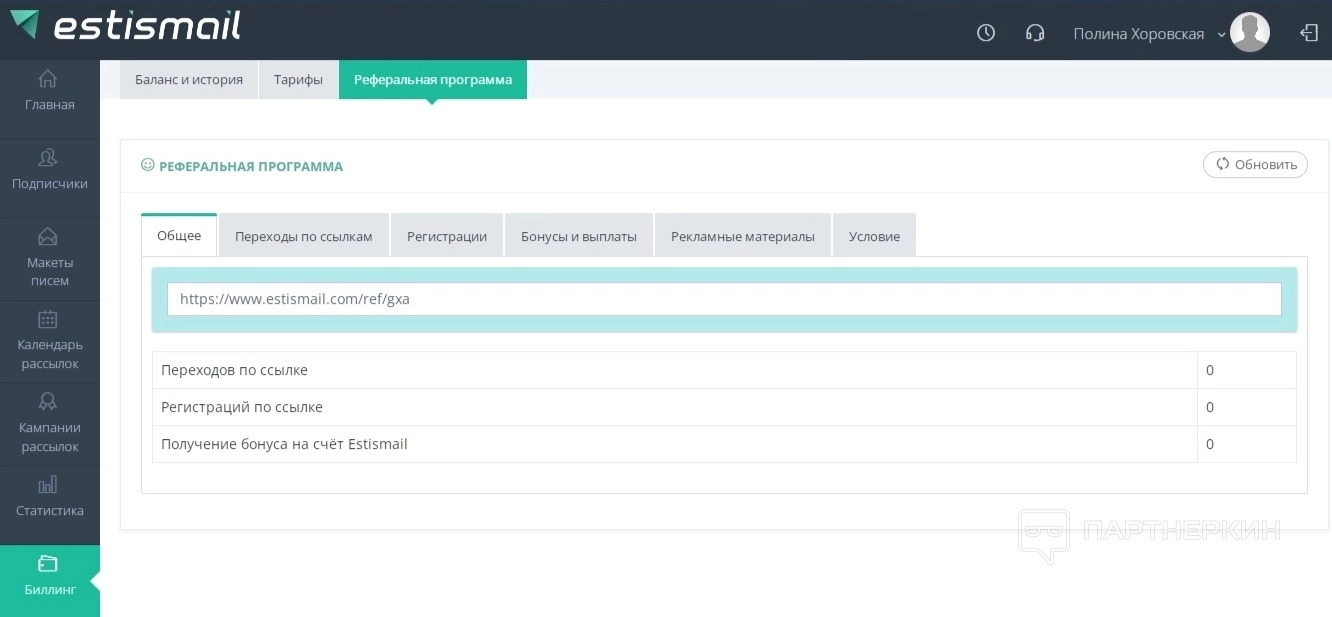1332x617 pixels.
Task: Click the Переходов по ссылке row label
Action: click(x=234, y=370)
